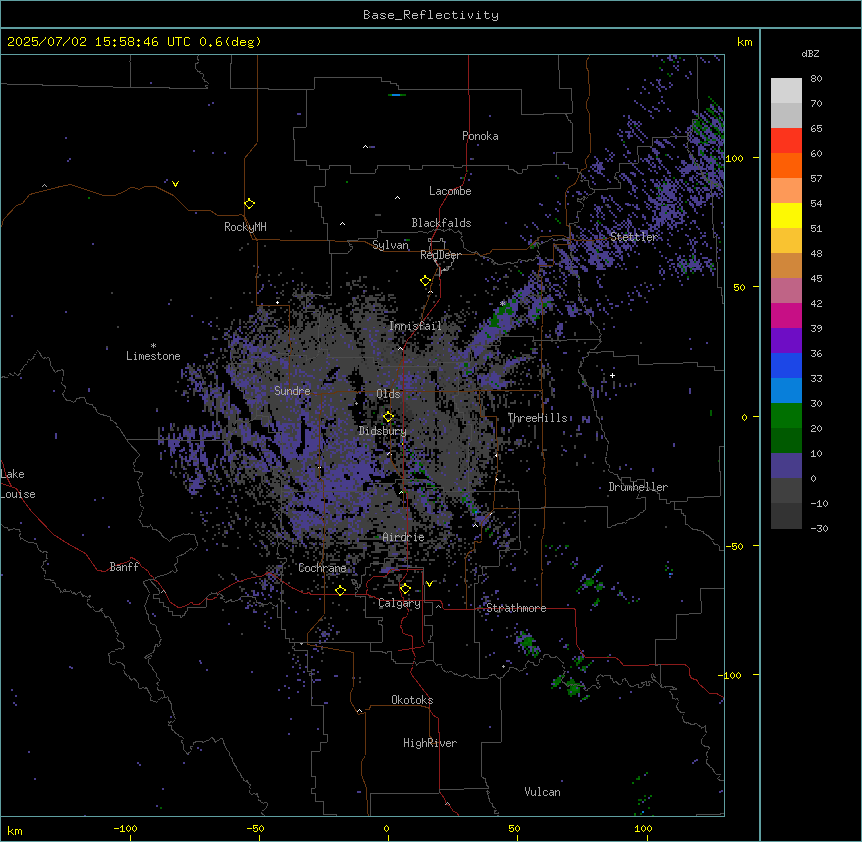
Task: Click the asterisk marker above Limestone
Action: click(x=153, y=346)
